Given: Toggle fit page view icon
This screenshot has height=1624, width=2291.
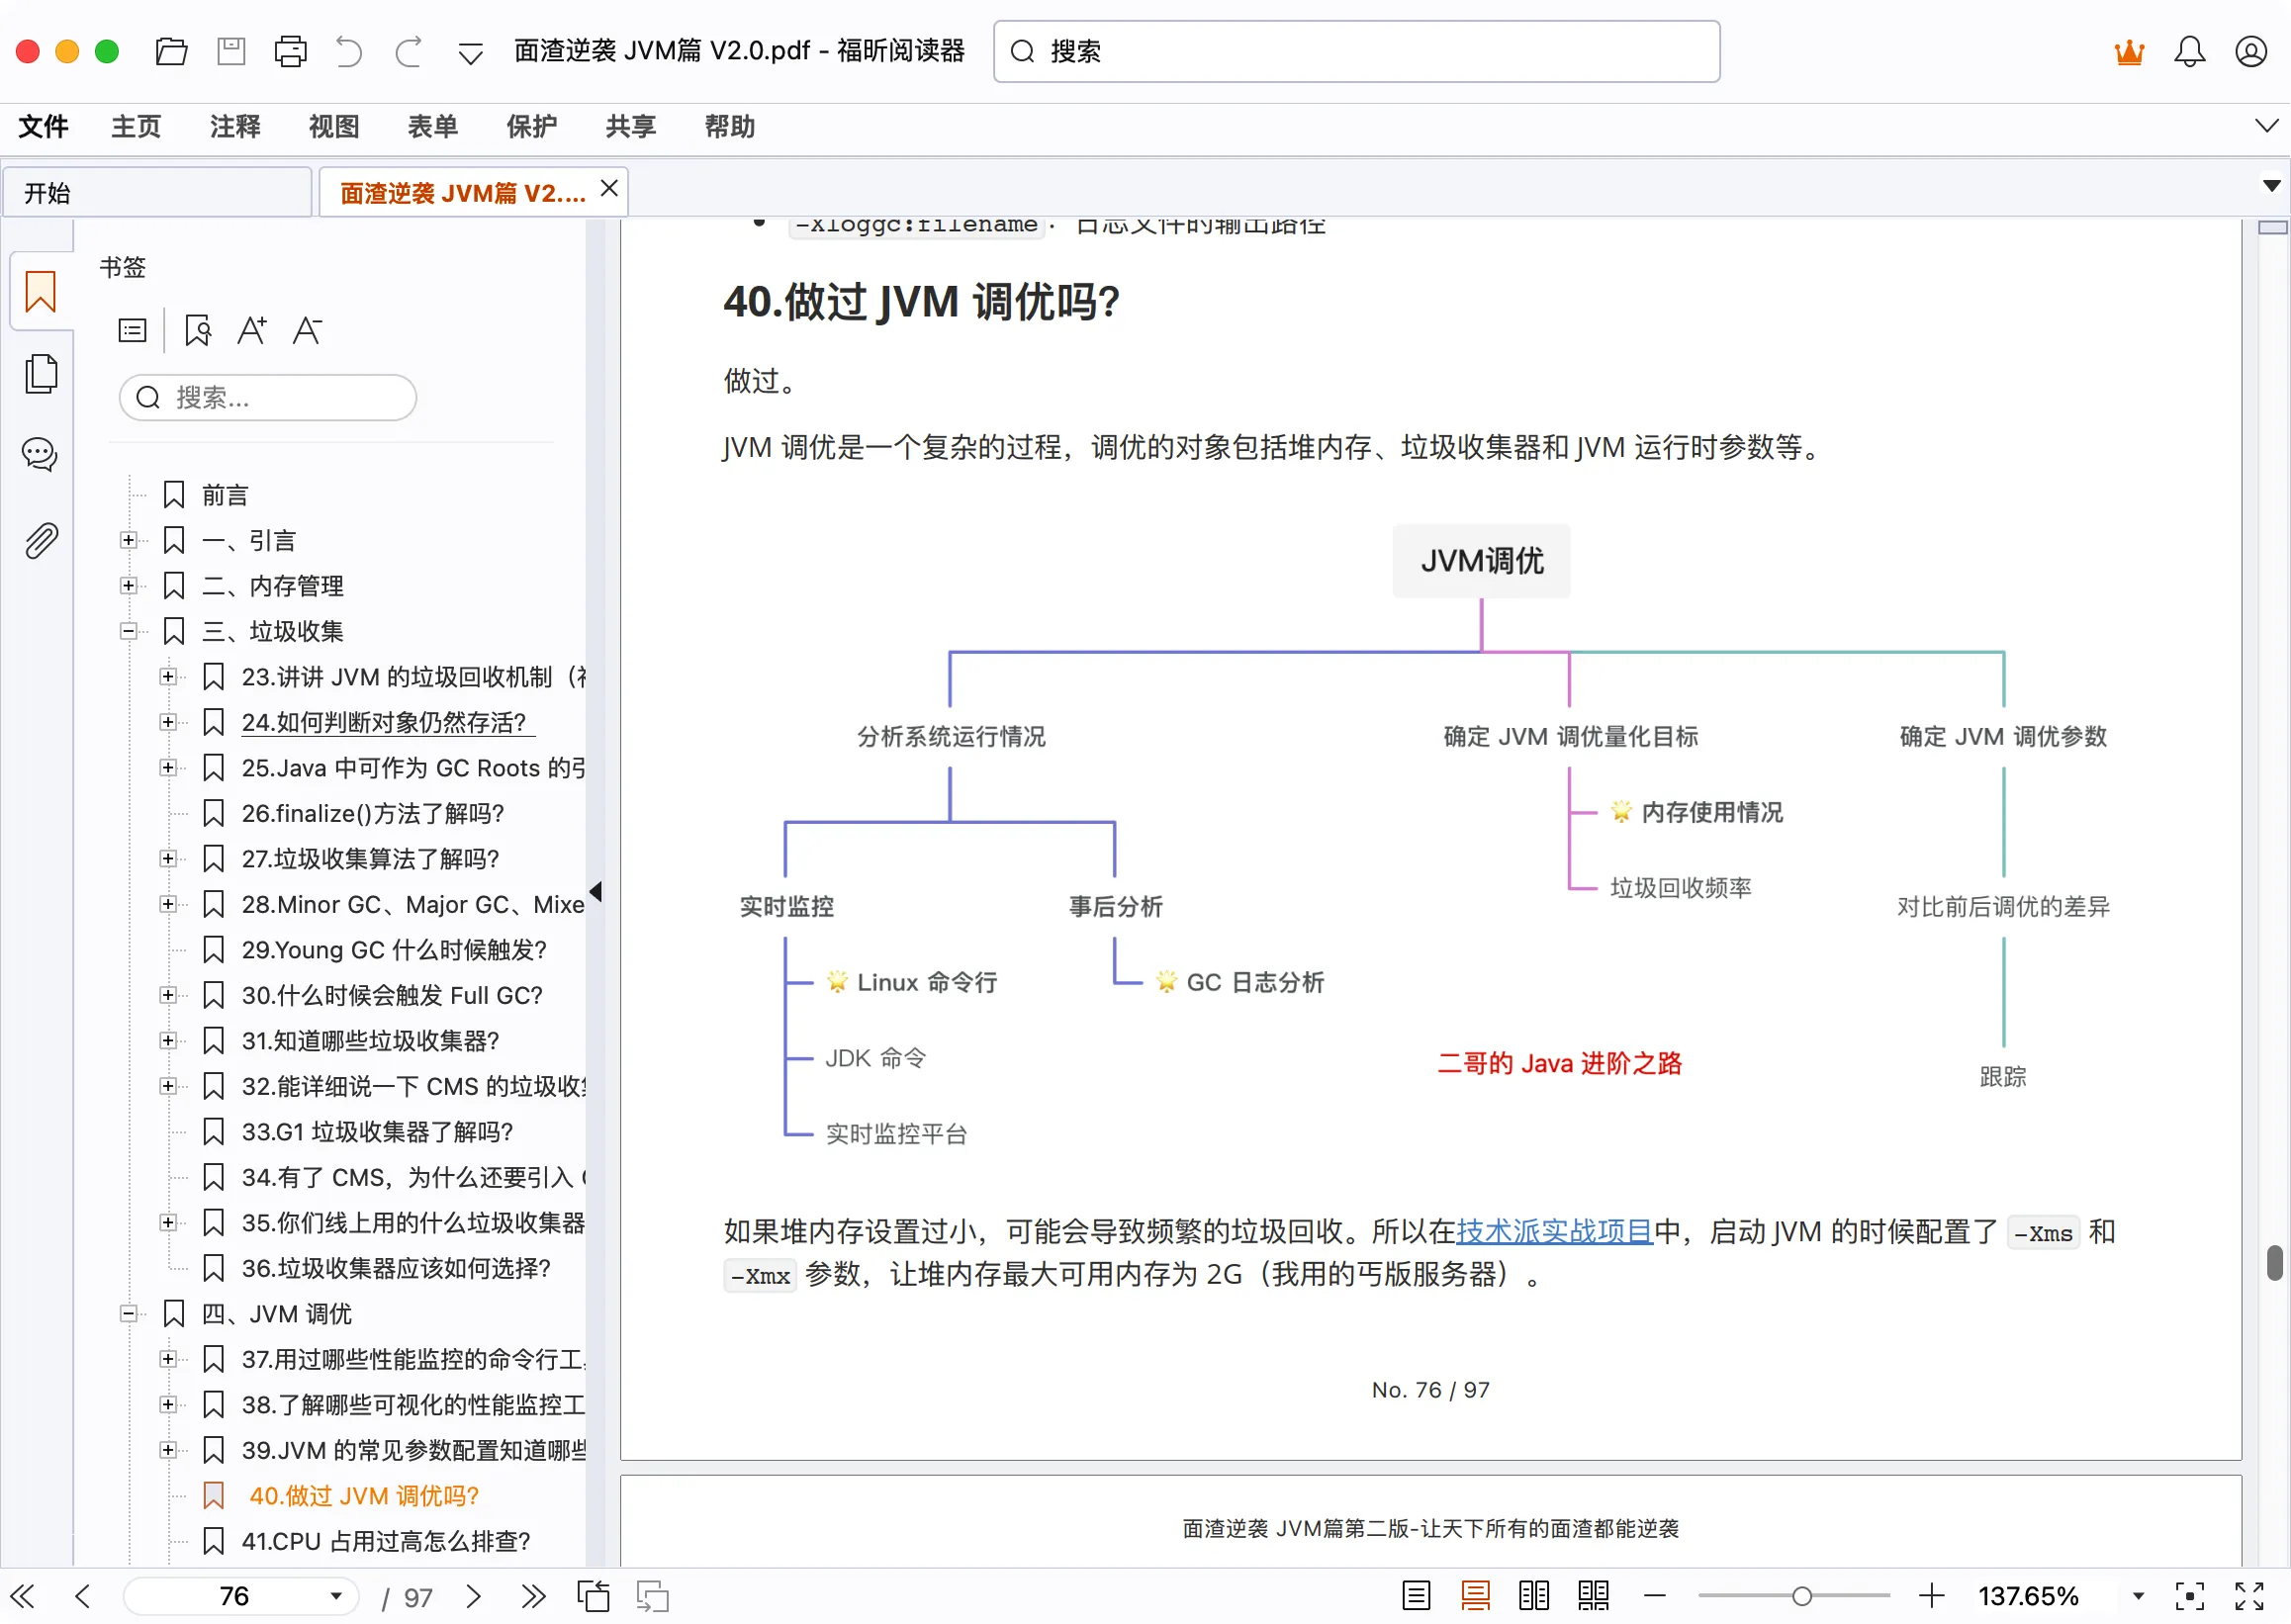Looking at the screenshot, I should click(2190, 1596).
